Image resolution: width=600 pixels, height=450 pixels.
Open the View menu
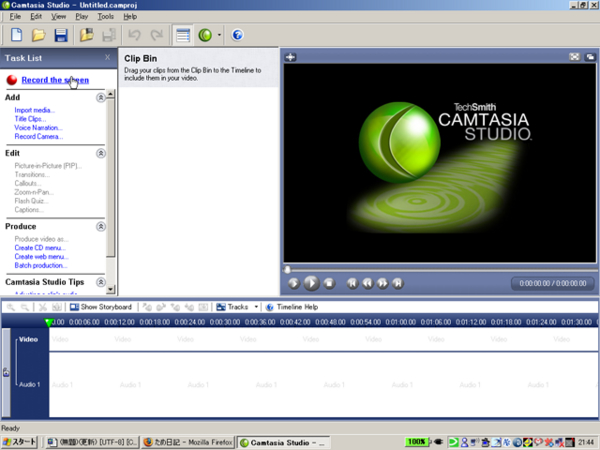[x=59, y=16]
